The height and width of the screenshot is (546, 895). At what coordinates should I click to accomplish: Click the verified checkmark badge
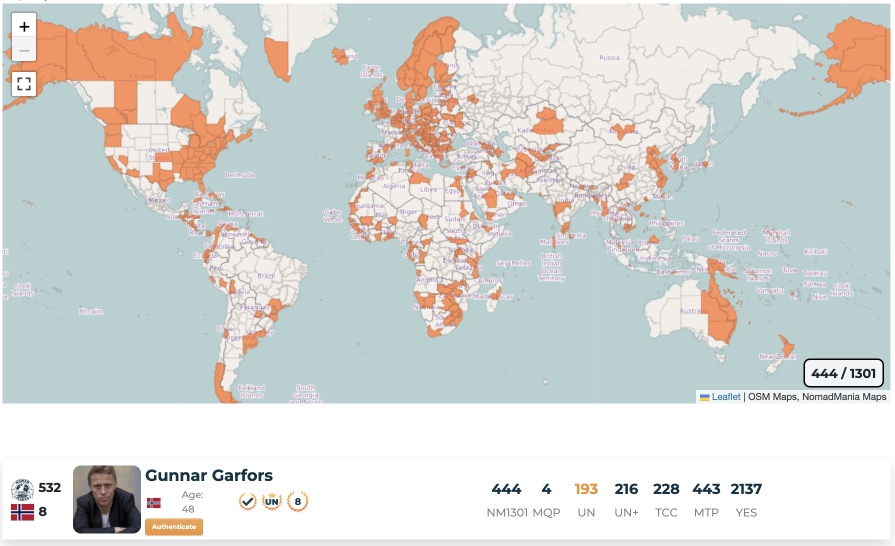coord(248,501)
